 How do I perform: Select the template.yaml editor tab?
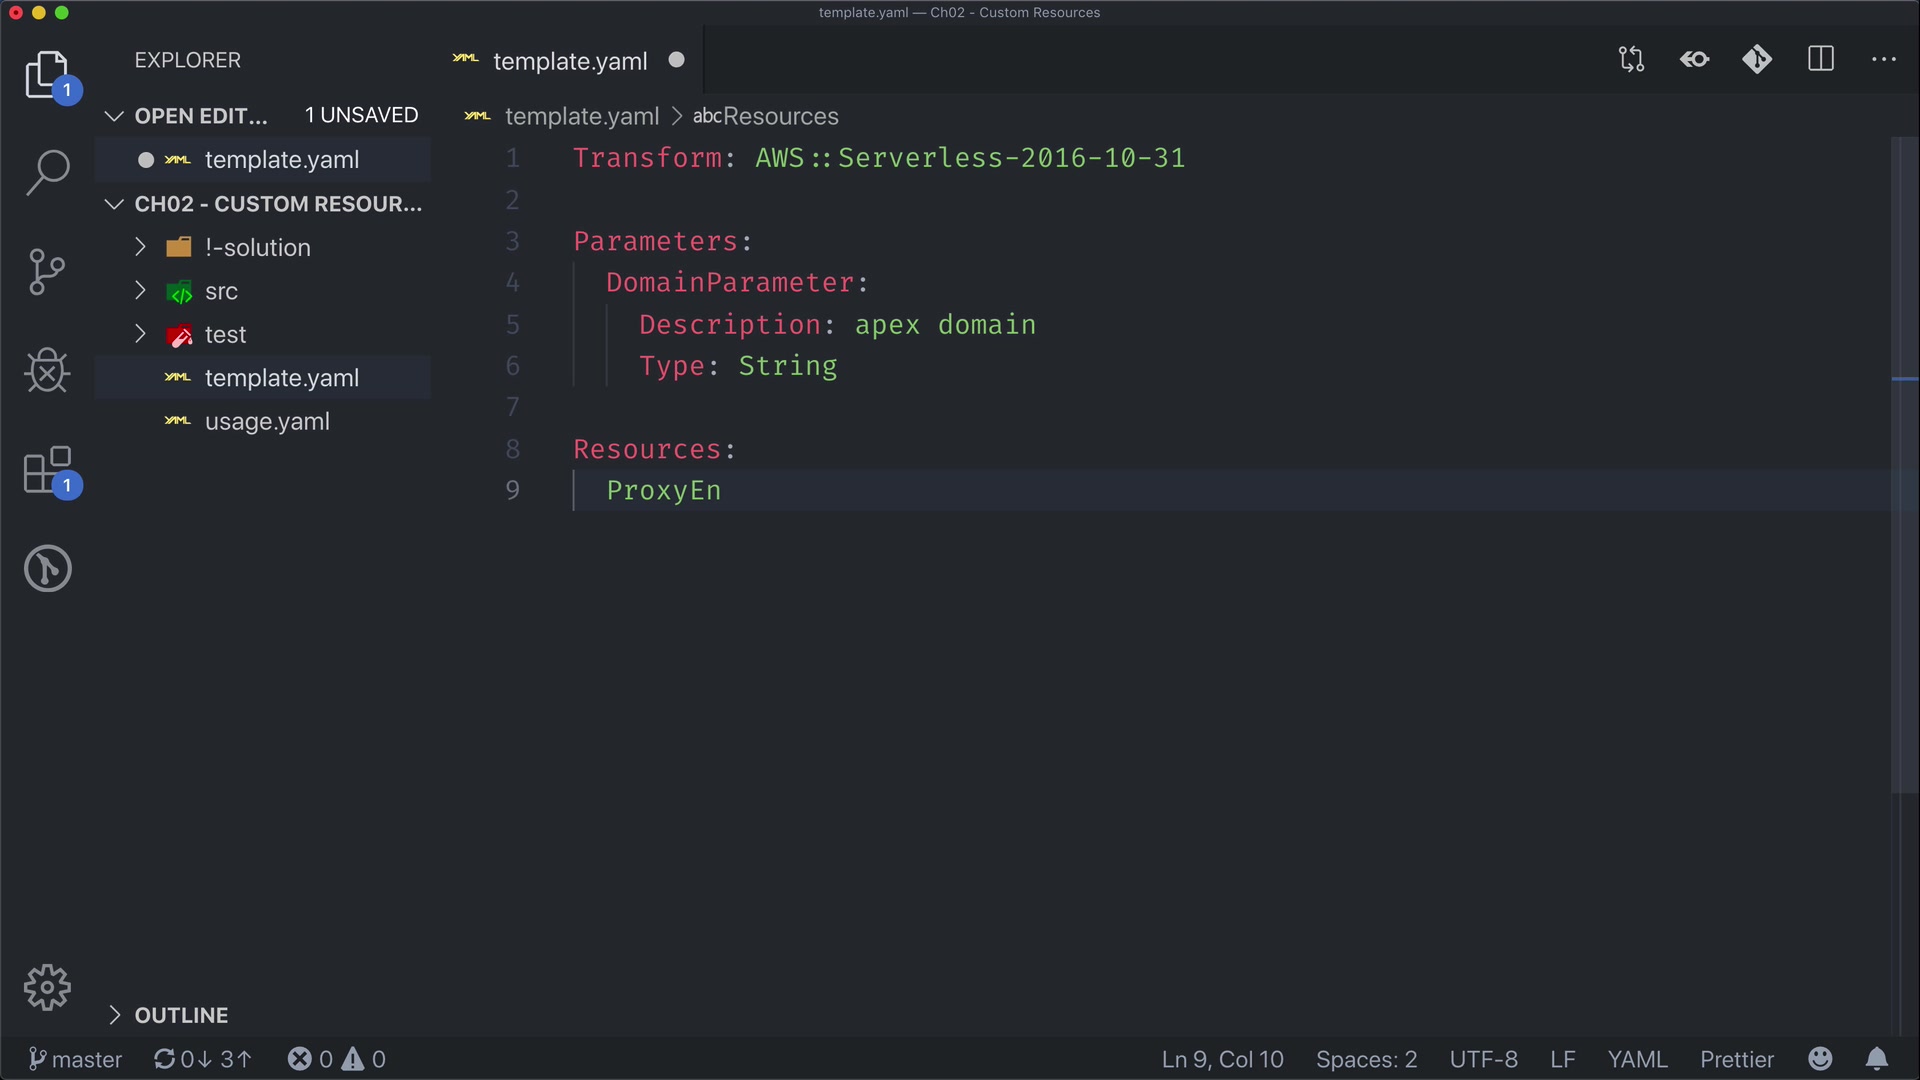coord(570,61)
